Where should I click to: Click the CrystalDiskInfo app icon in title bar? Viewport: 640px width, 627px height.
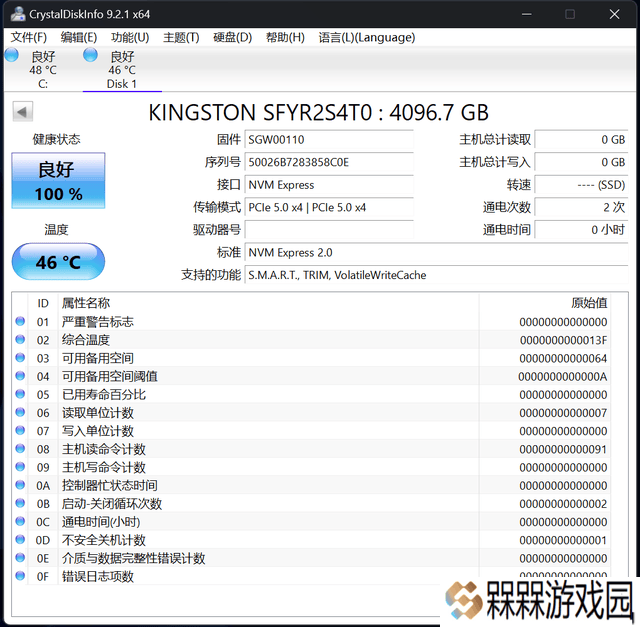pos(18,14)
